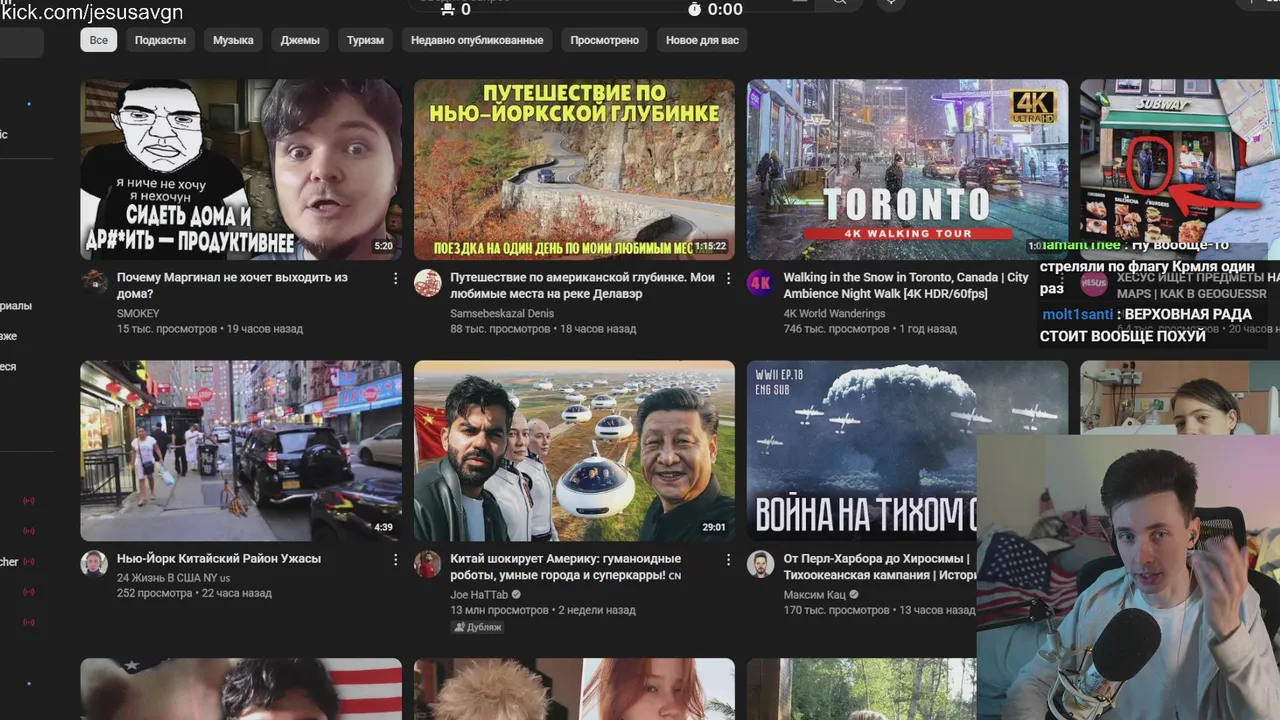Screen dimensions: 1280x720
Task: Click the 1:15:22 duration badge
Action: click(710, 246)
